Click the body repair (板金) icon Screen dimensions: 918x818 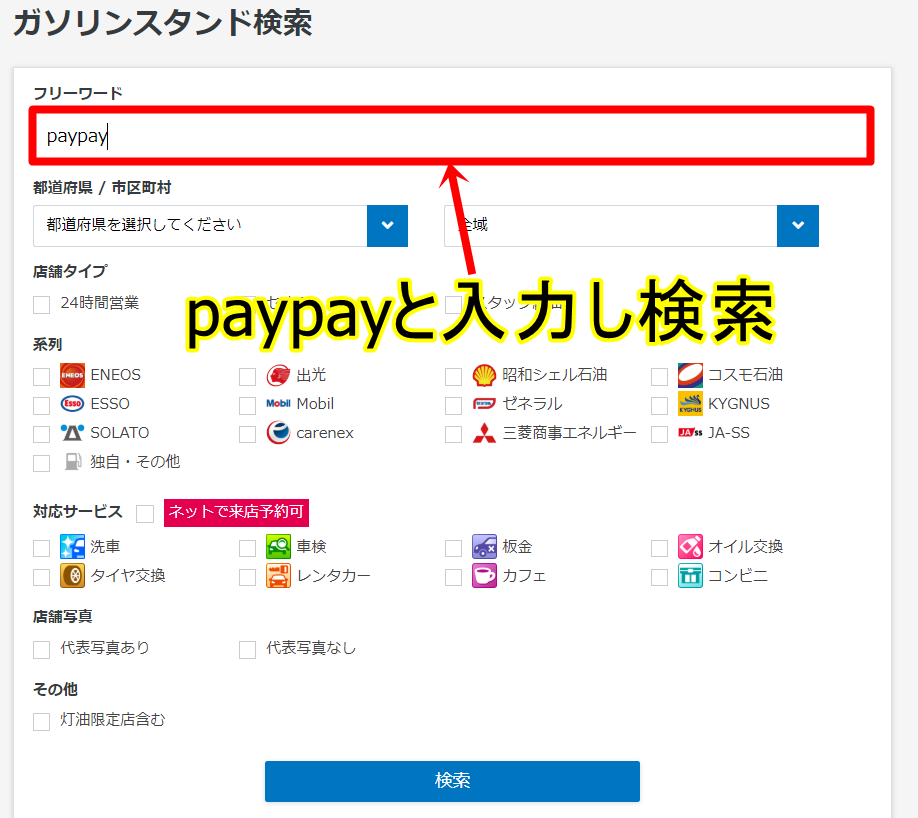(x=484, y=547)
